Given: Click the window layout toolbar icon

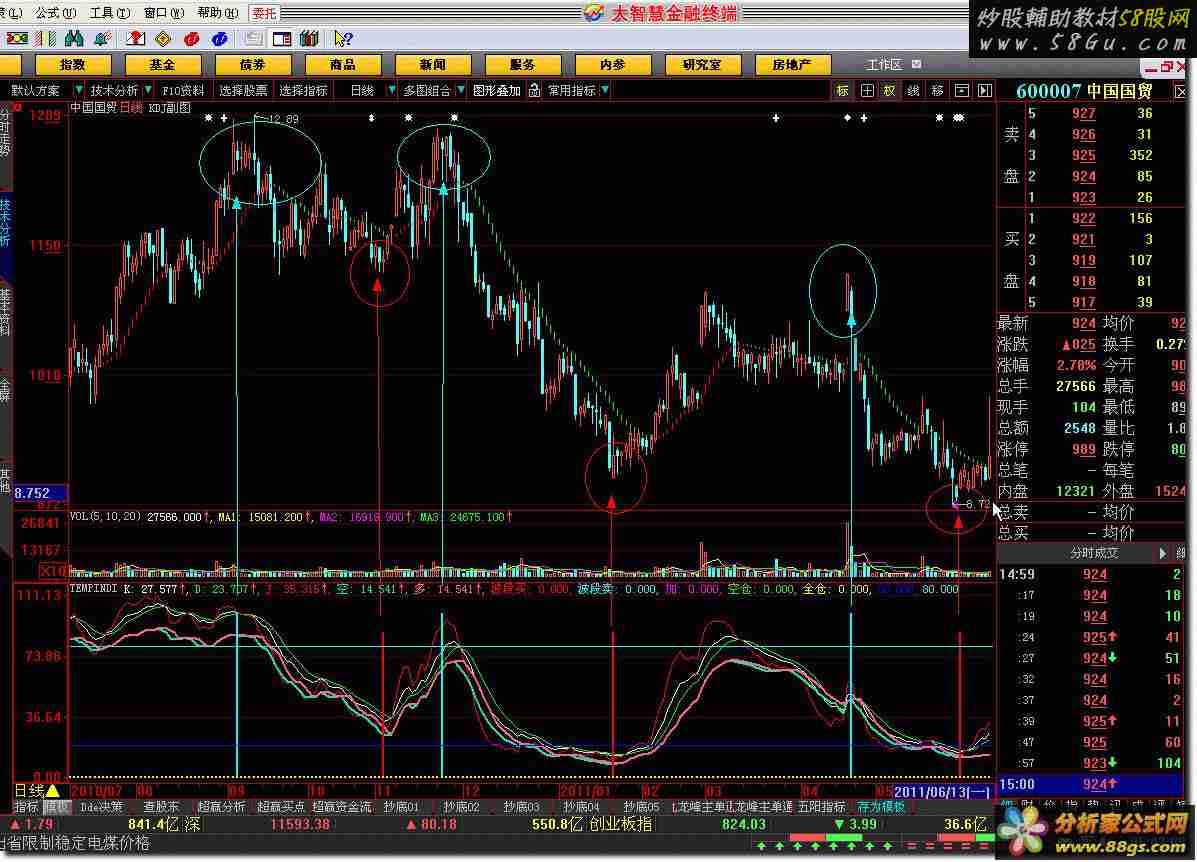Looking at the screenshot, I should (x=282, y=38).
